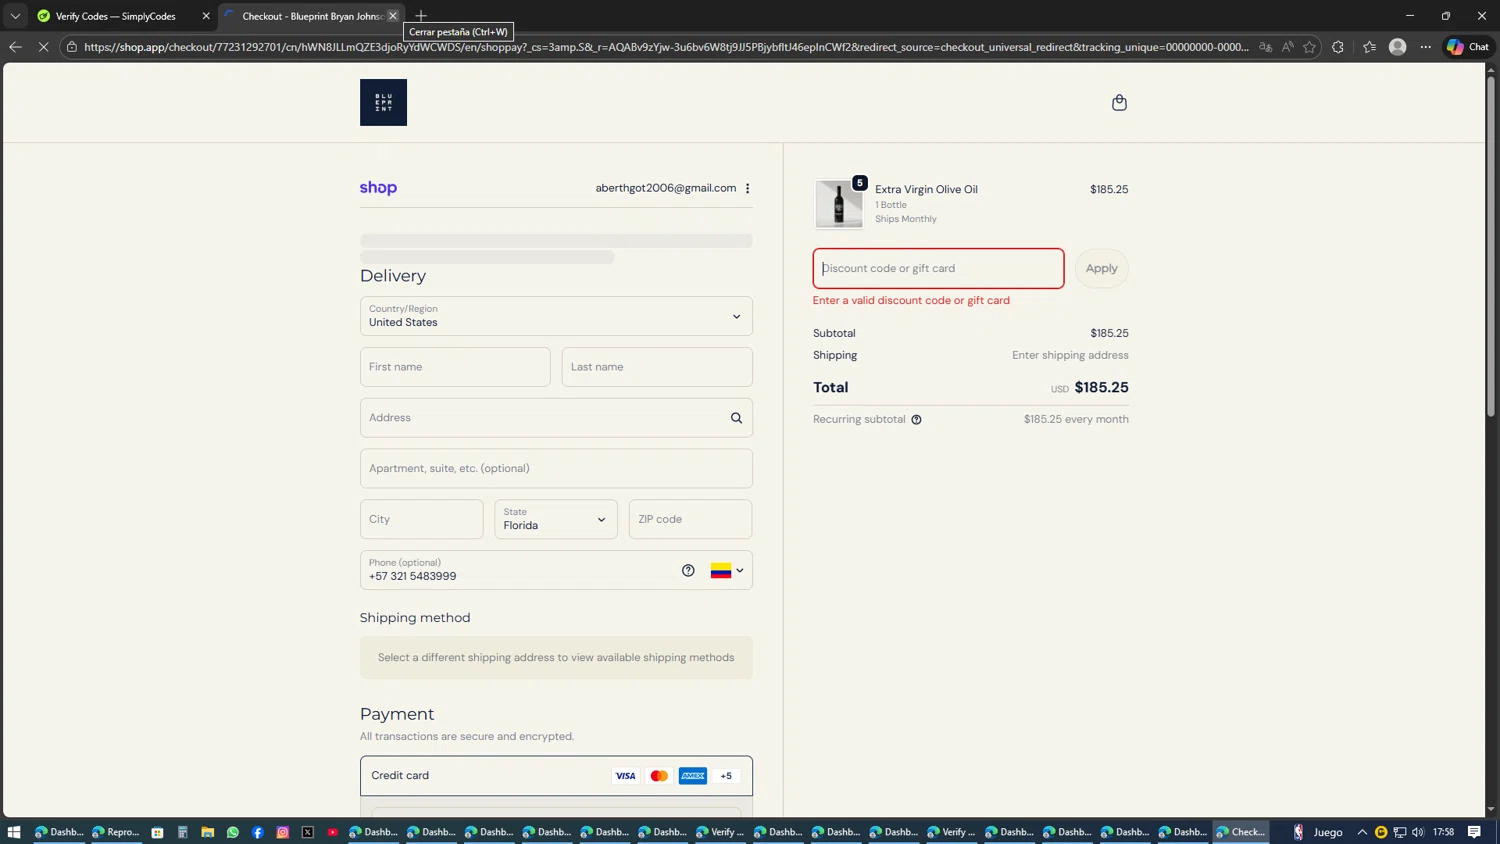Click the Mastercard logo

[x=659, y=776]
